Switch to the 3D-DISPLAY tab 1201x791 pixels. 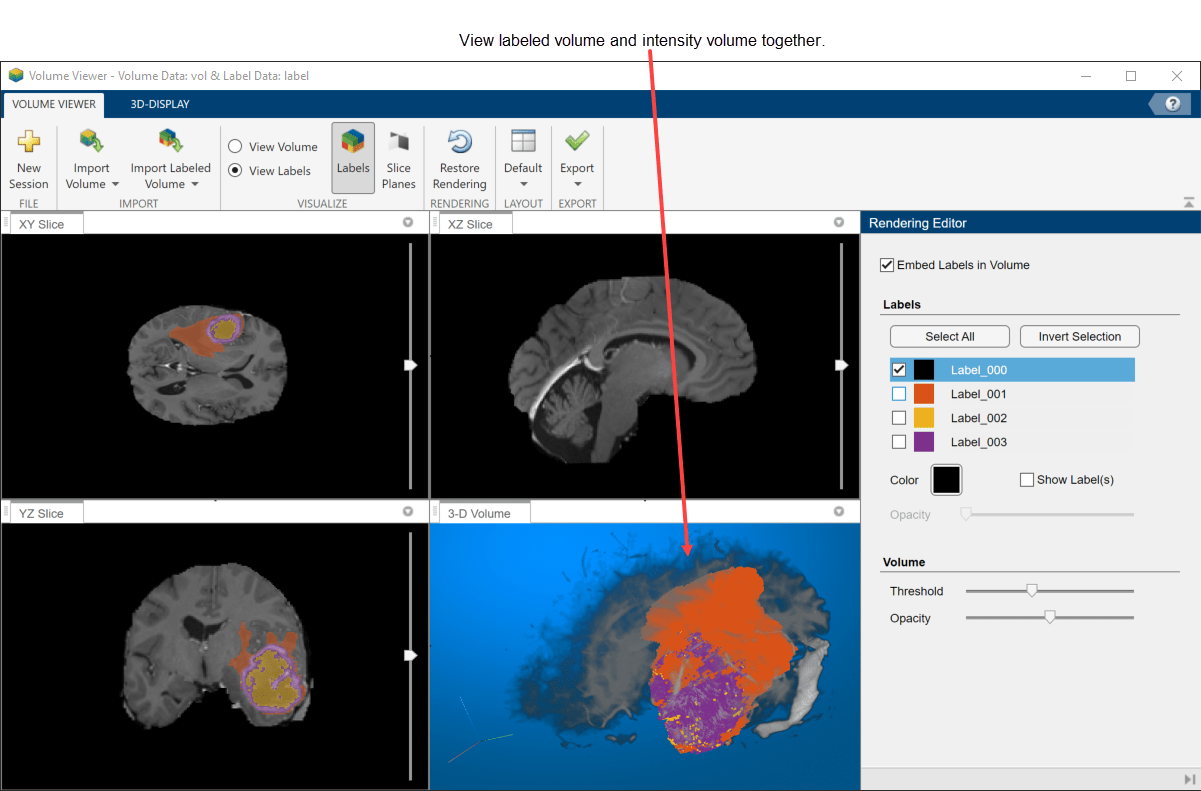pos(160,104)
